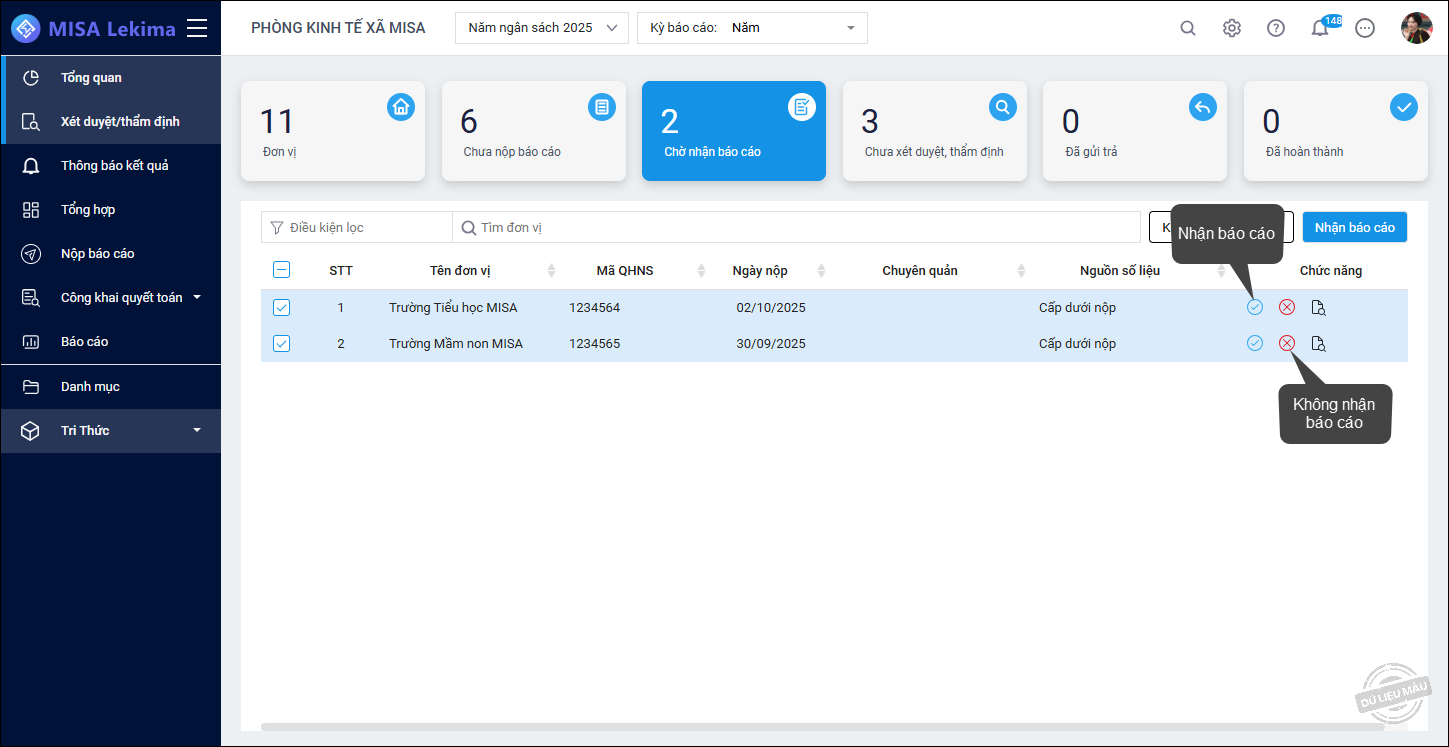Open Thông báo kết quả in sidebar
The image size is (1449, 747).
(114, 165)
